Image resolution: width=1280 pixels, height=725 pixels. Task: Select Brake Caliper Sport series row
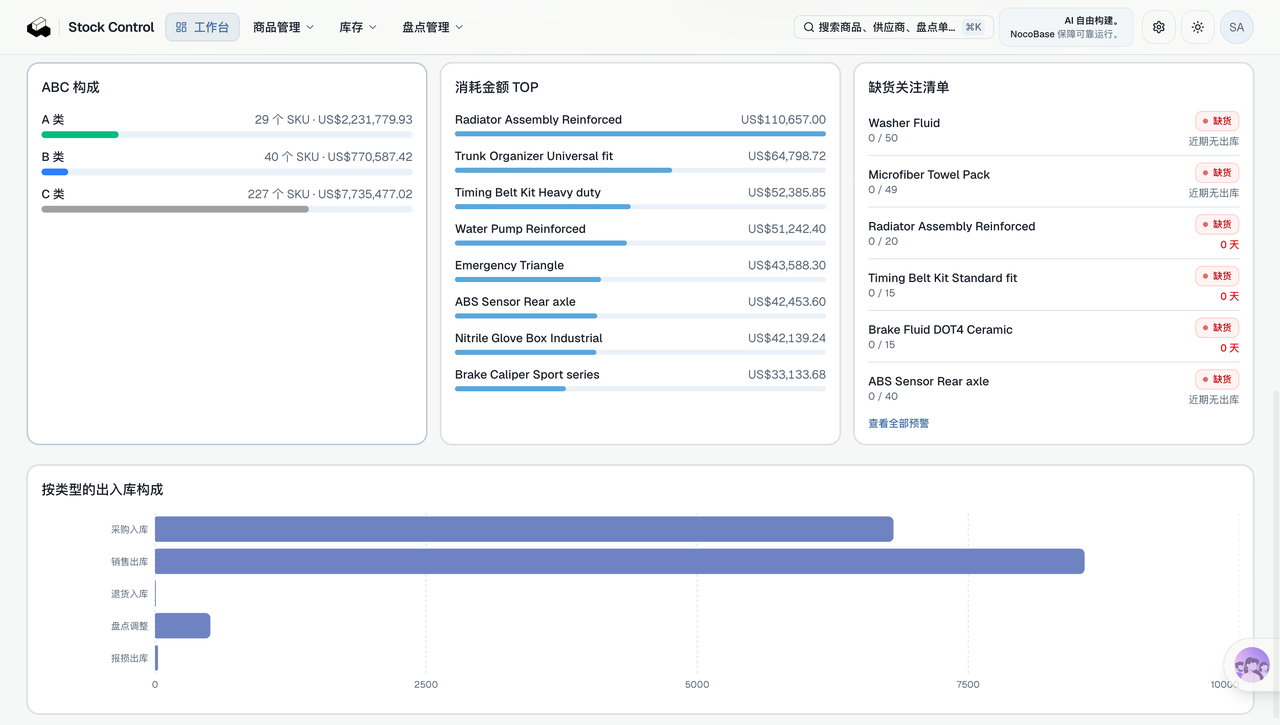(x=640, y=379)
